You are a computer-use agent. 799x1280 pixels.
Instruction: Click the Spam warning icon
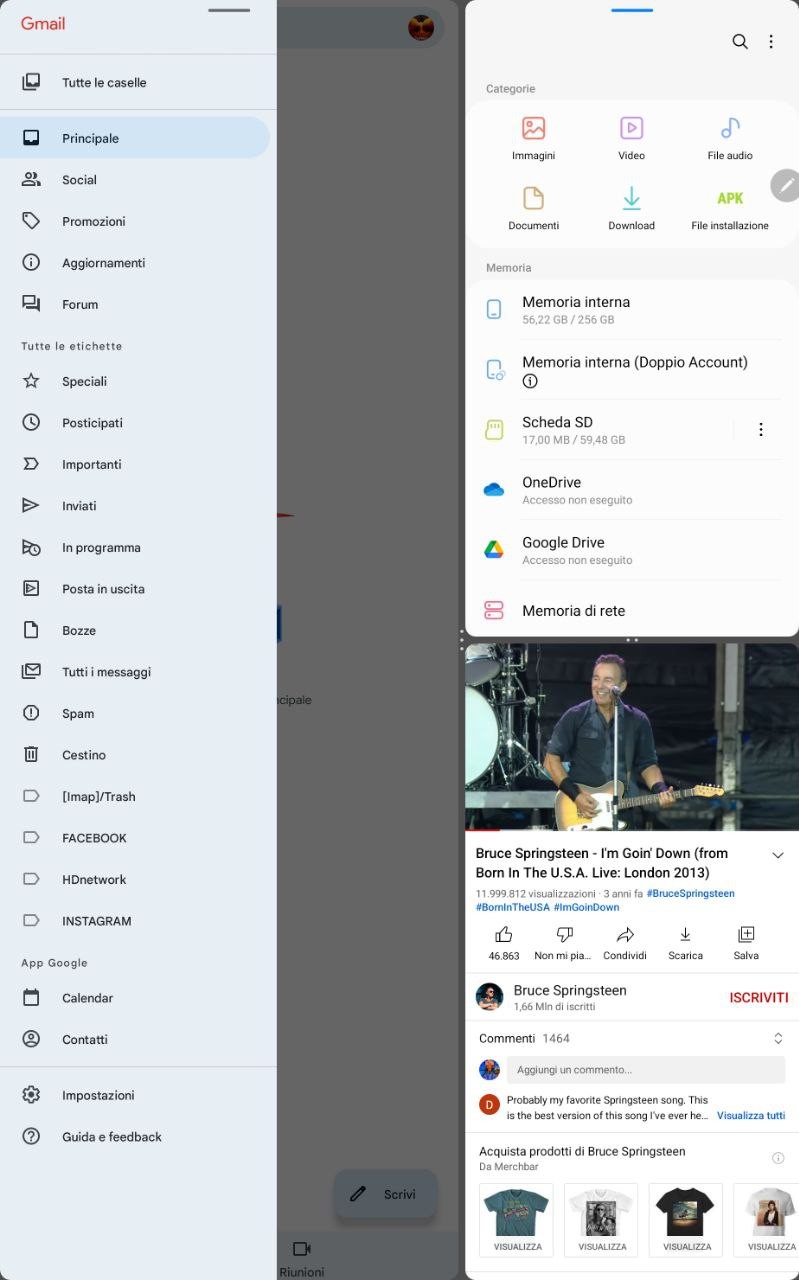tap(31, 713)
